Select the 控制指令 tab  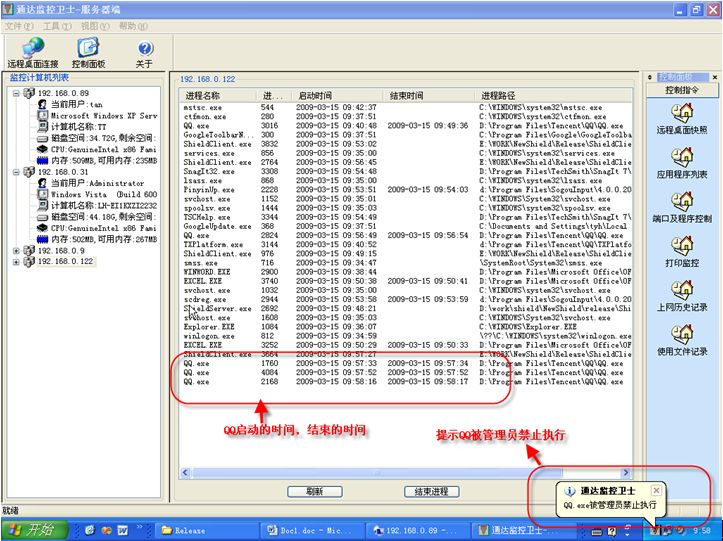[682, 90]
